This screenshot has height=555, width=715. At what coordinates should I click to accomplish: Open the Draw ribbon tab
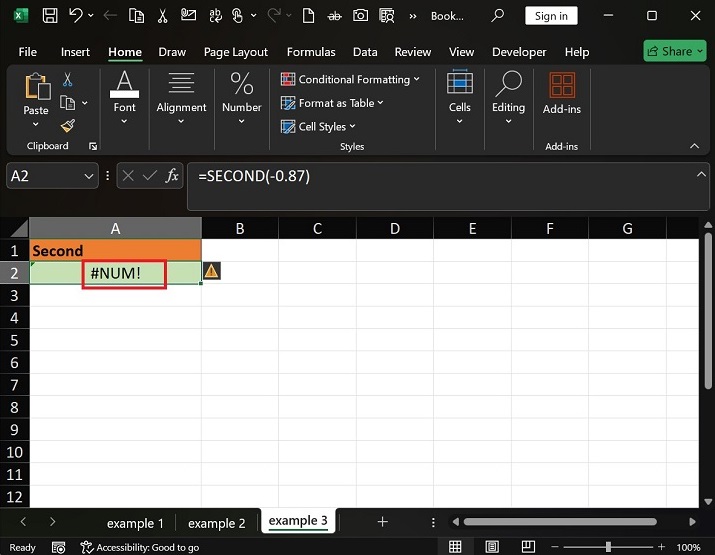click(172, 52)
